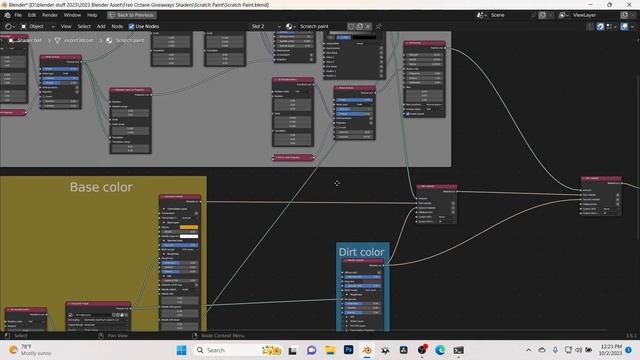The image size is (640, 360).
Task: Click the microphone tray icon
Action: (555, 350)
